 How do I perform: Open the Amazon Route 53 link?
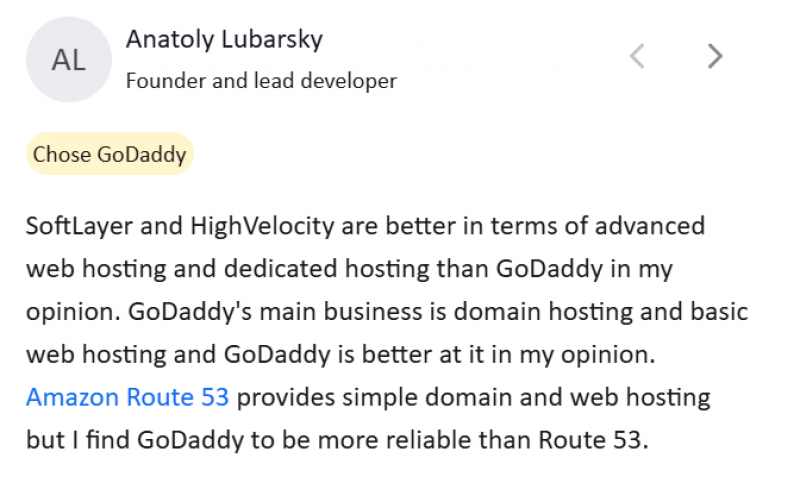pos(128,397)
